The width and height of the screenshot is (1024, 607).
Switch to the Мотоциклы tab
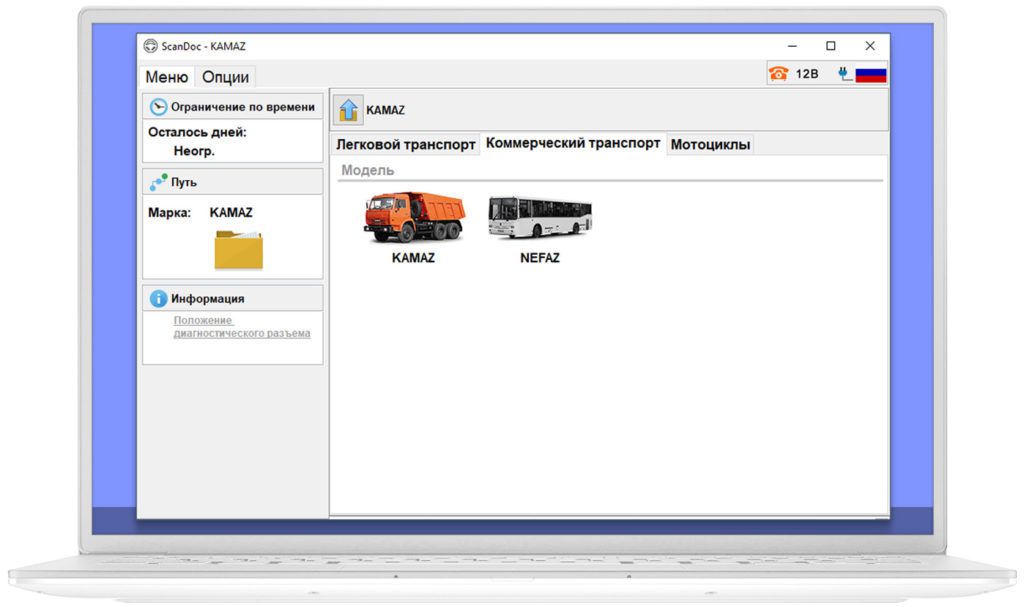pyautogui.click(x=710, y=145)
